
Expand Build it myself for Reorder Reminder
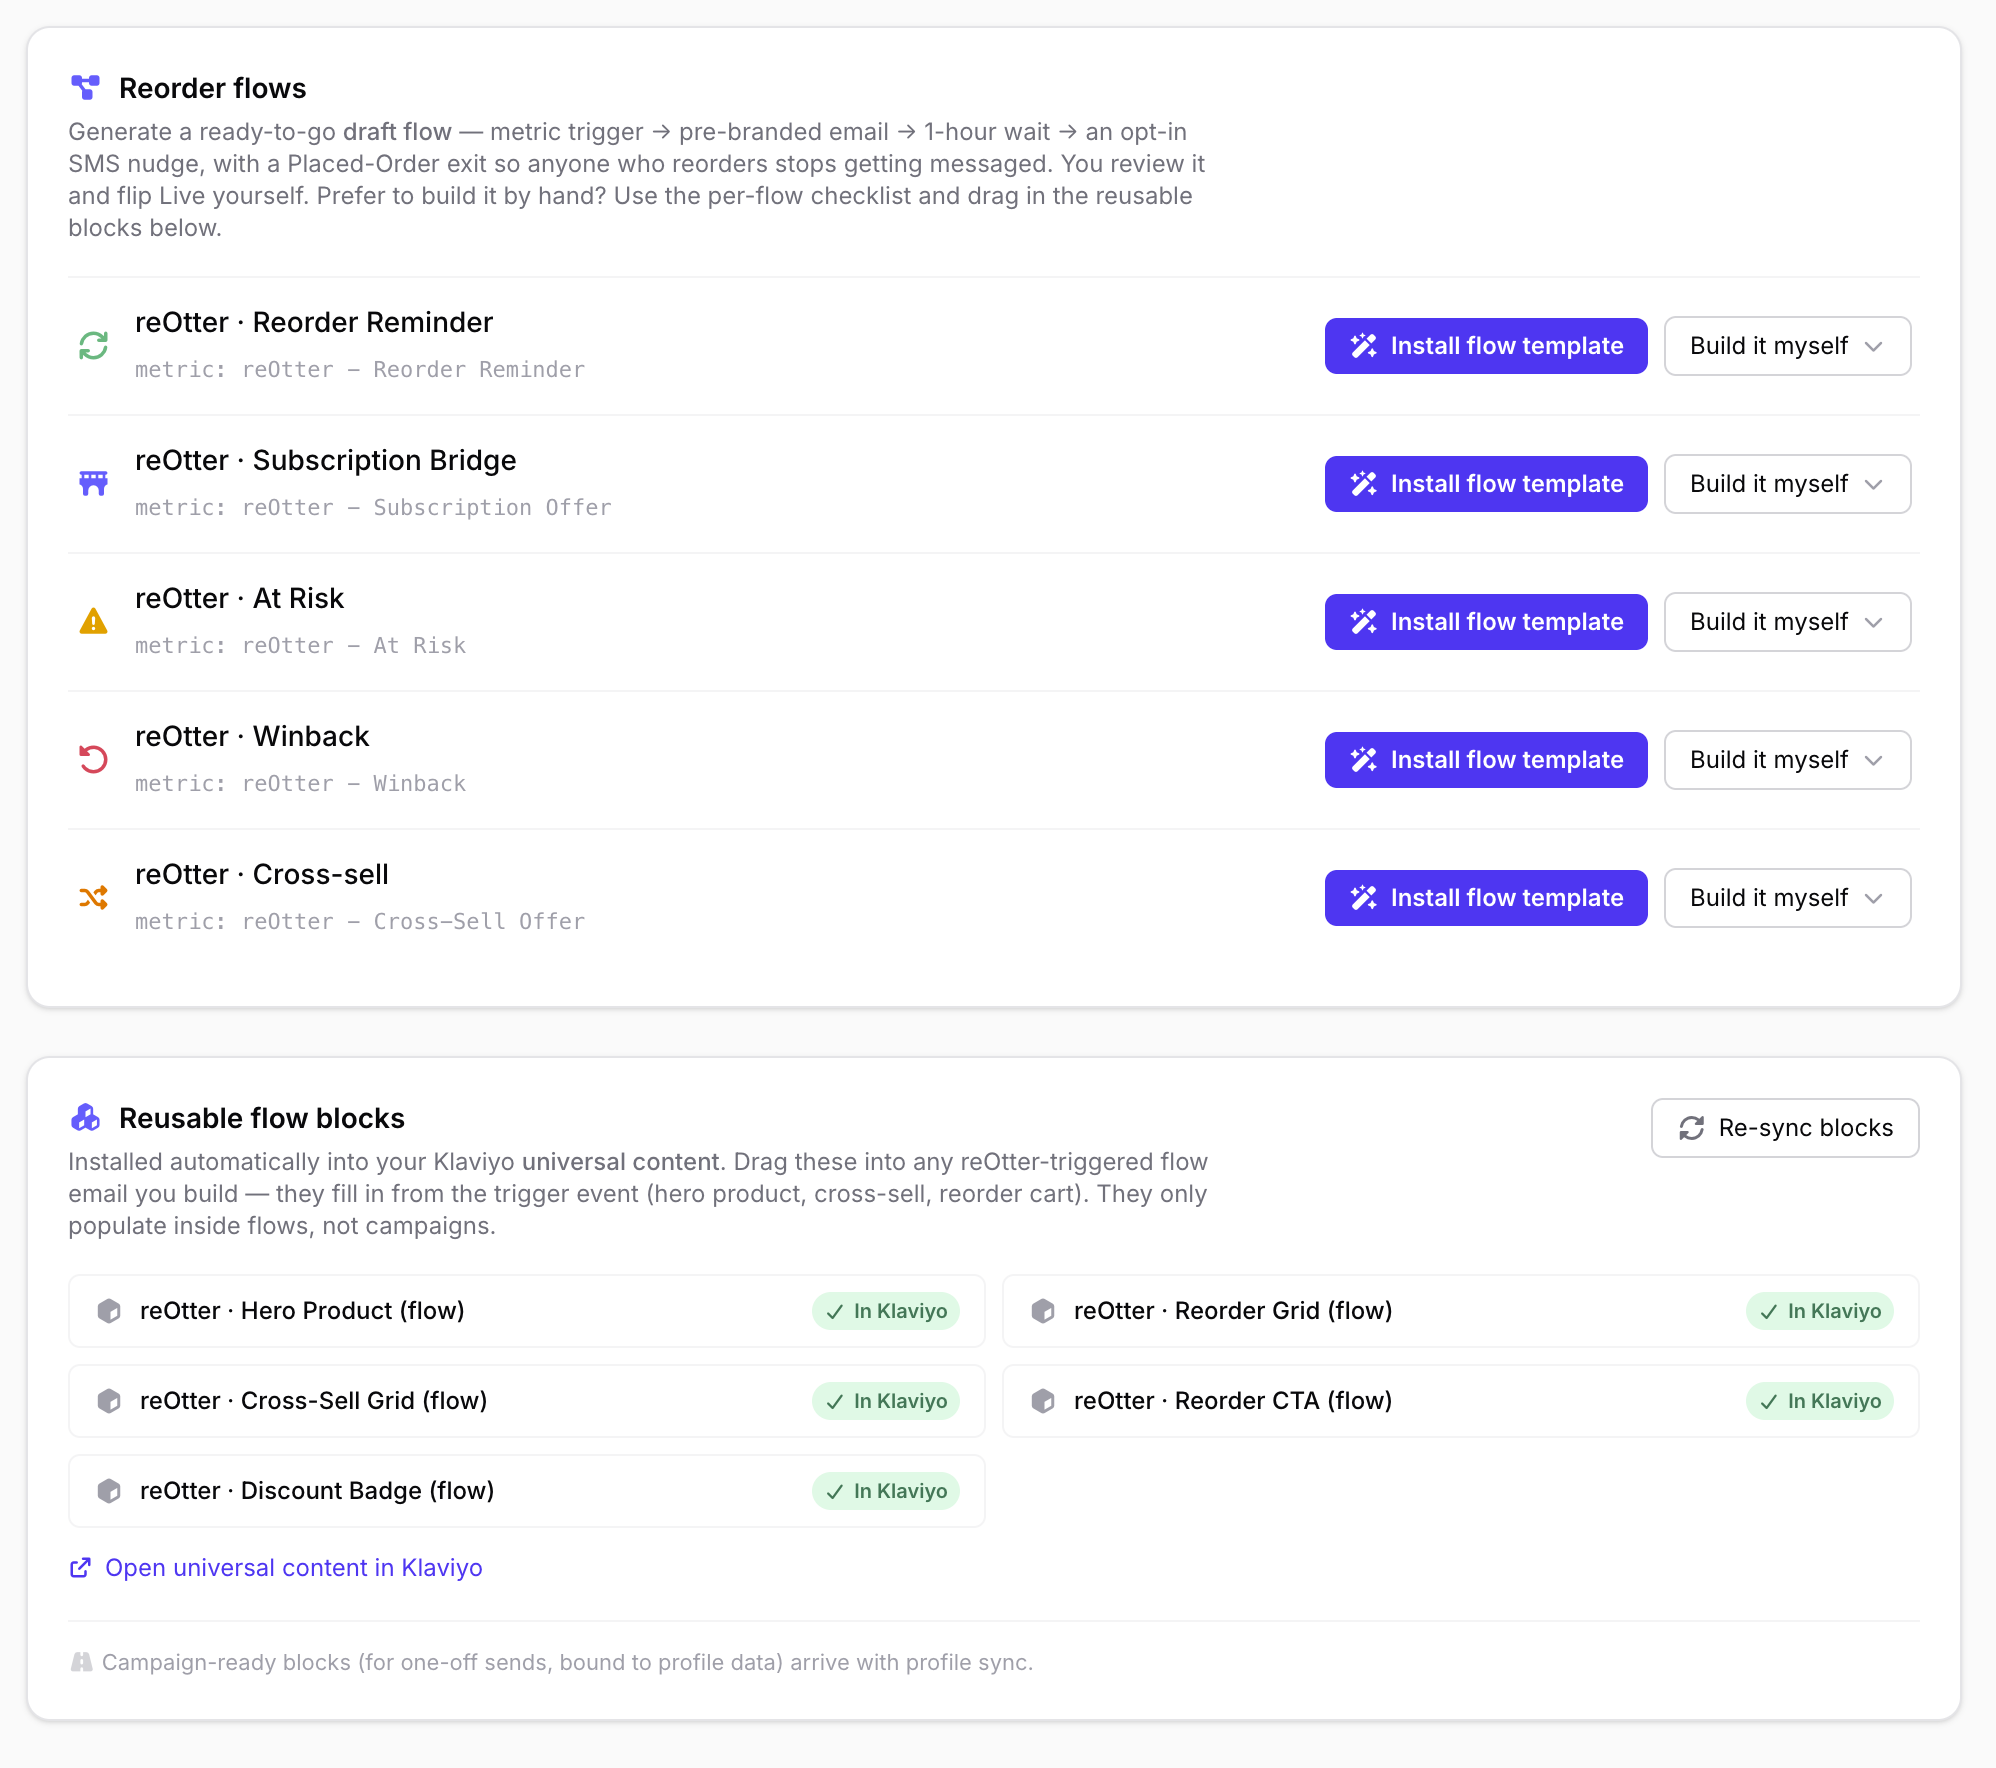pyautogui.click(x=1787, y=346)
